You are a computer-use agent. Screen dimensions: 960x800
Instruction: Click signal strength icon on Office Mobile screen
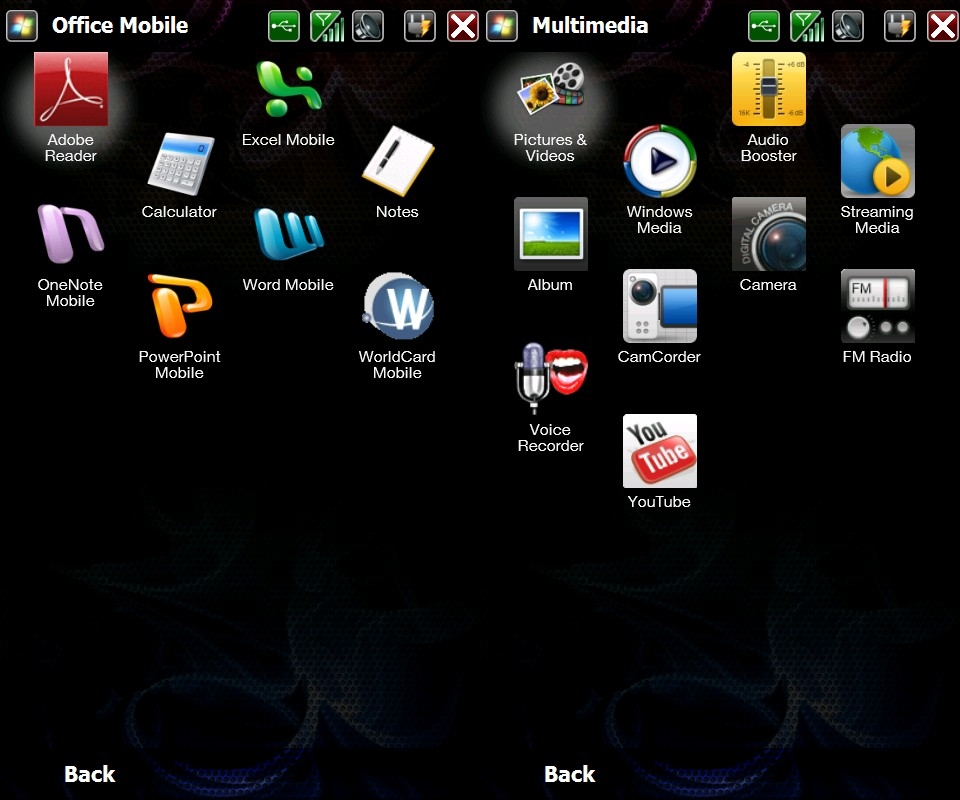pyautogui.click(x=327, y=26)
